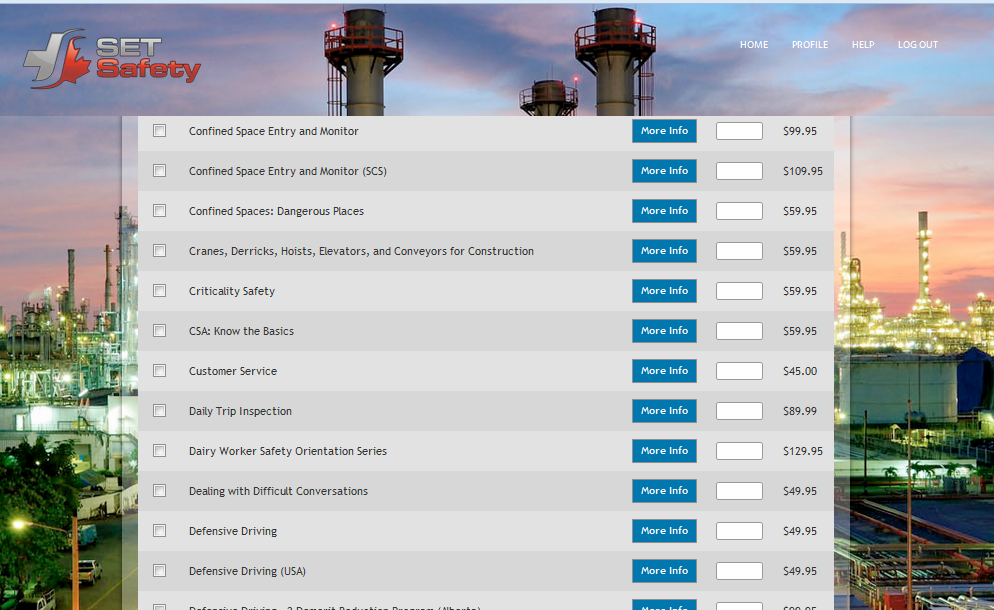Image resolution: width=994 pixels, height=610 pixels.
Task: Select the Daily Trip Inspection checkbox
Action: click(159, 410)
